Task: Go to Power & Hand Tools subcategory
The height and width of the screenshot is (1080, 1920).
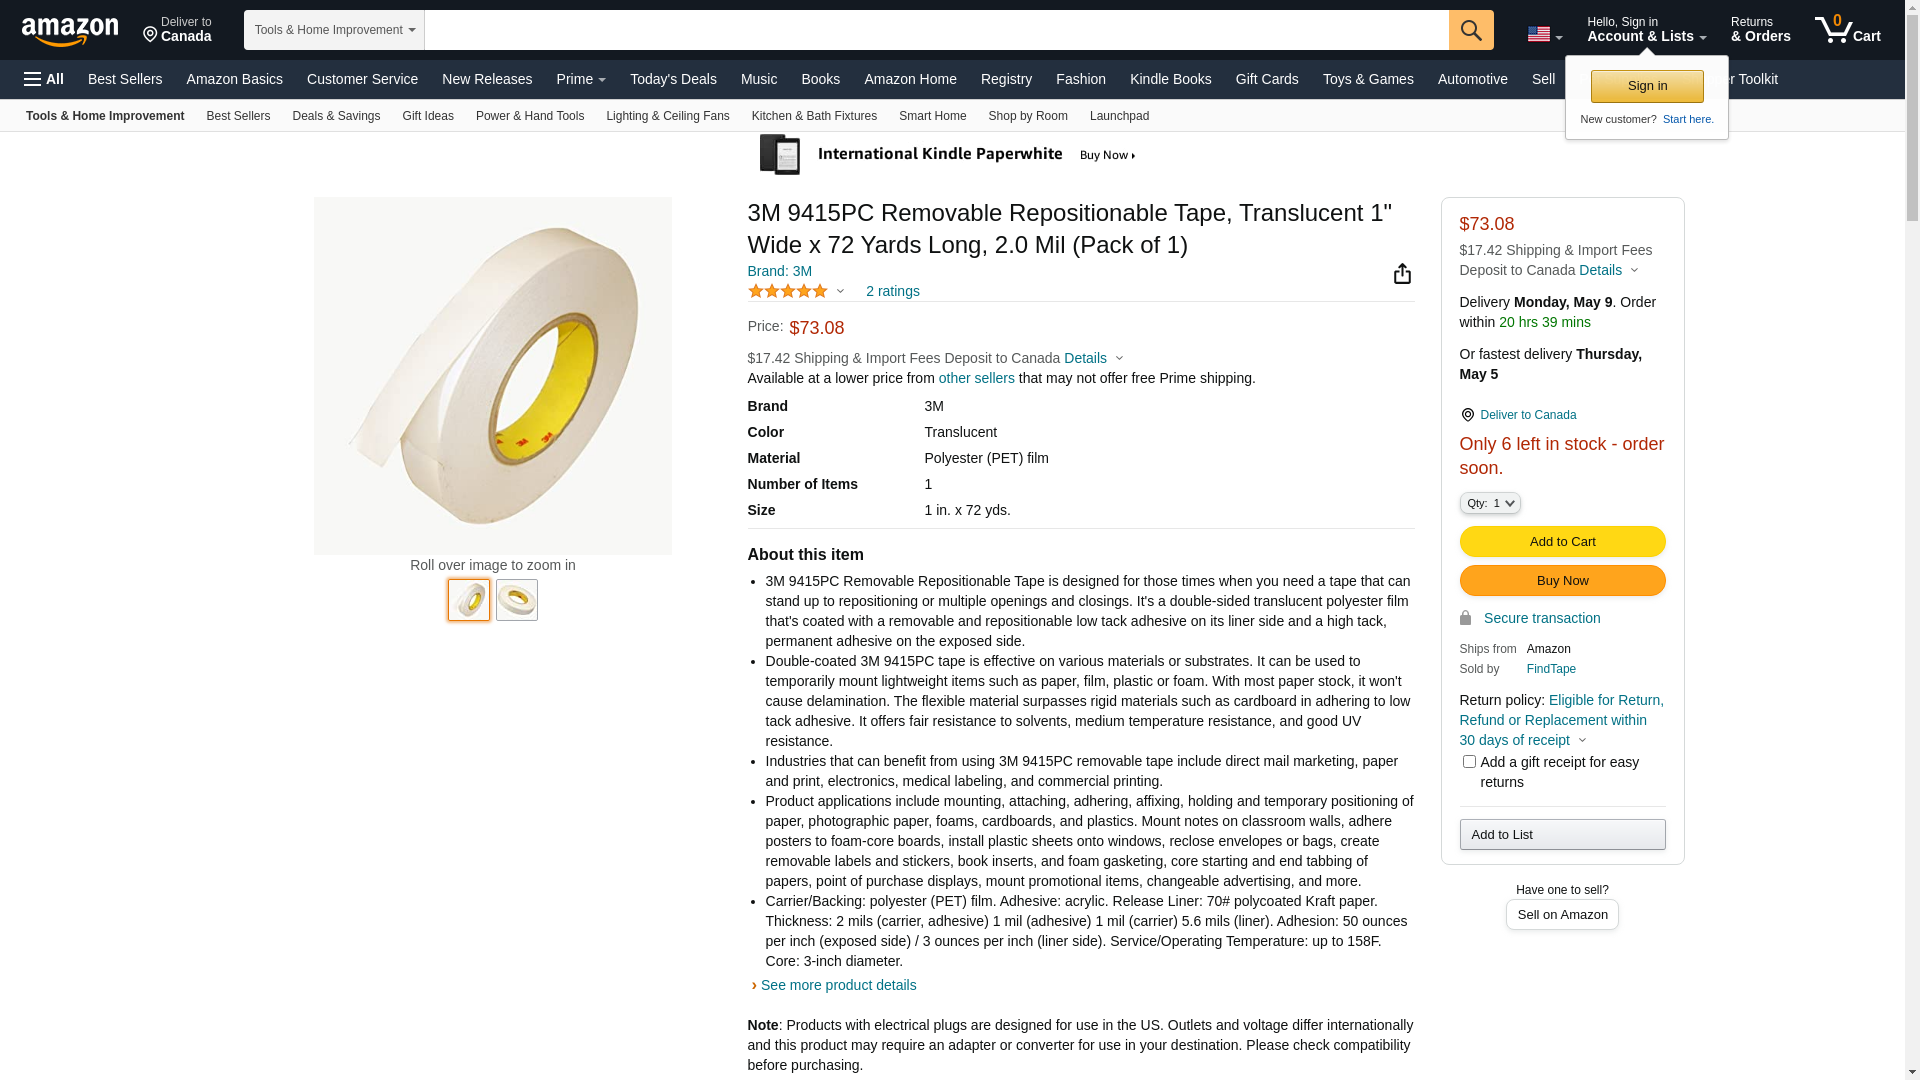Action: [x=530, y=116]
